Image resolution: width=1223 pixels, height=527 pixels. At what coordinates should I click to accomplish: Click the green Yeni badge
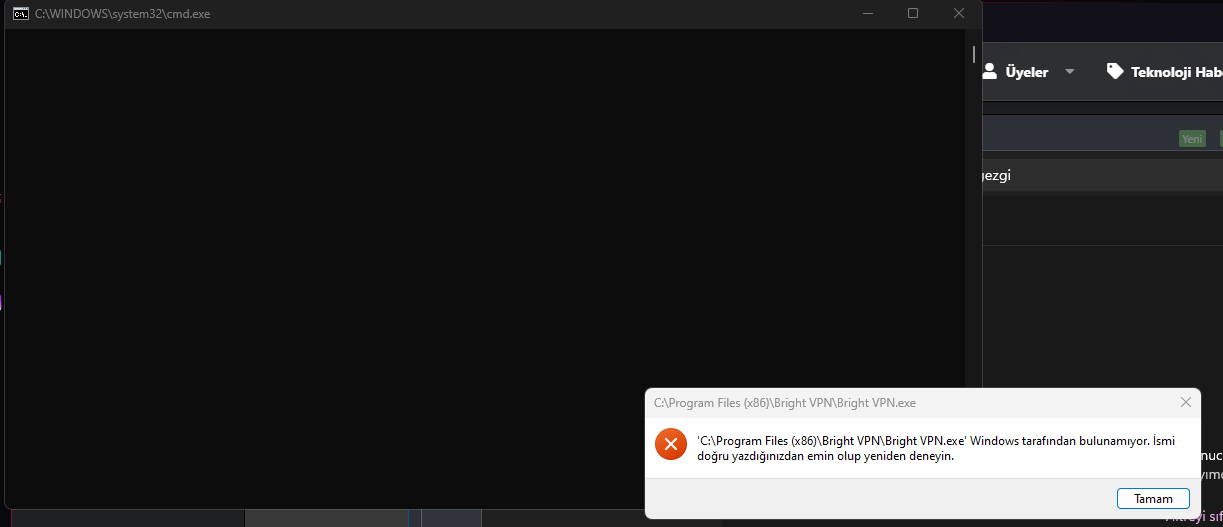[1192, 139]
